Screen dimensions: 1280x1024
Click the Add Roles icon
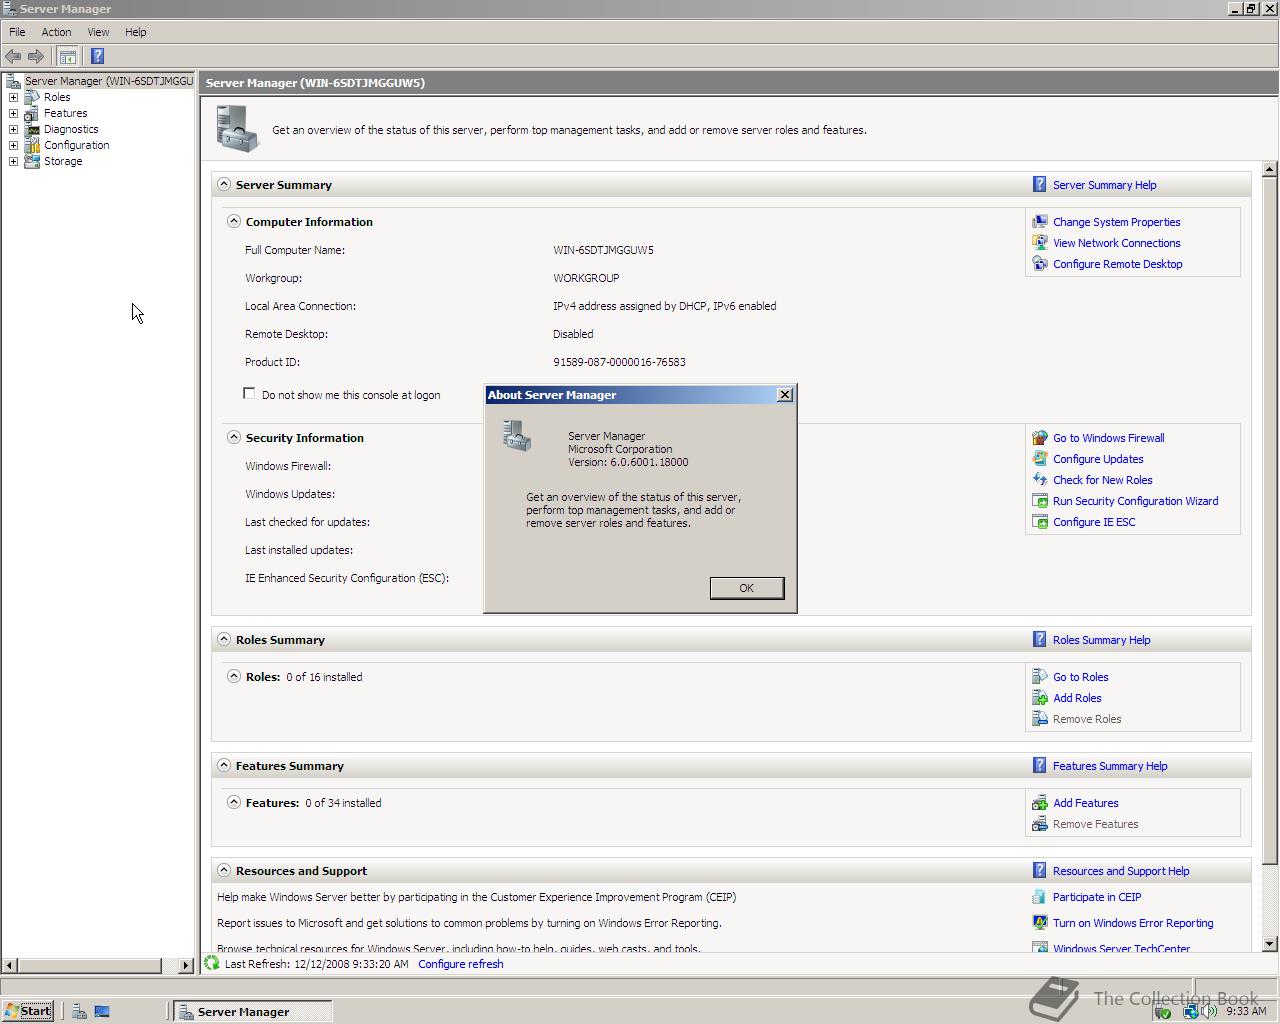tap(1040, 698)
